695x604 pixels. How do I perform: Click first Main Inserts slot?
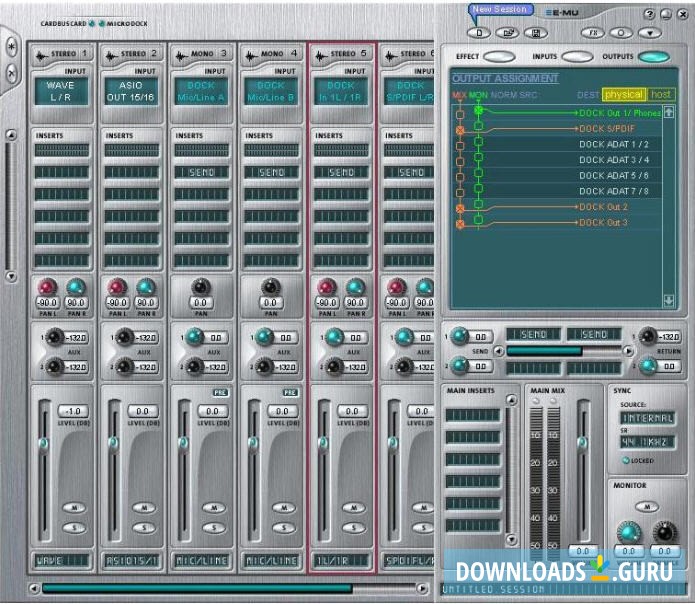pos(472,415)
